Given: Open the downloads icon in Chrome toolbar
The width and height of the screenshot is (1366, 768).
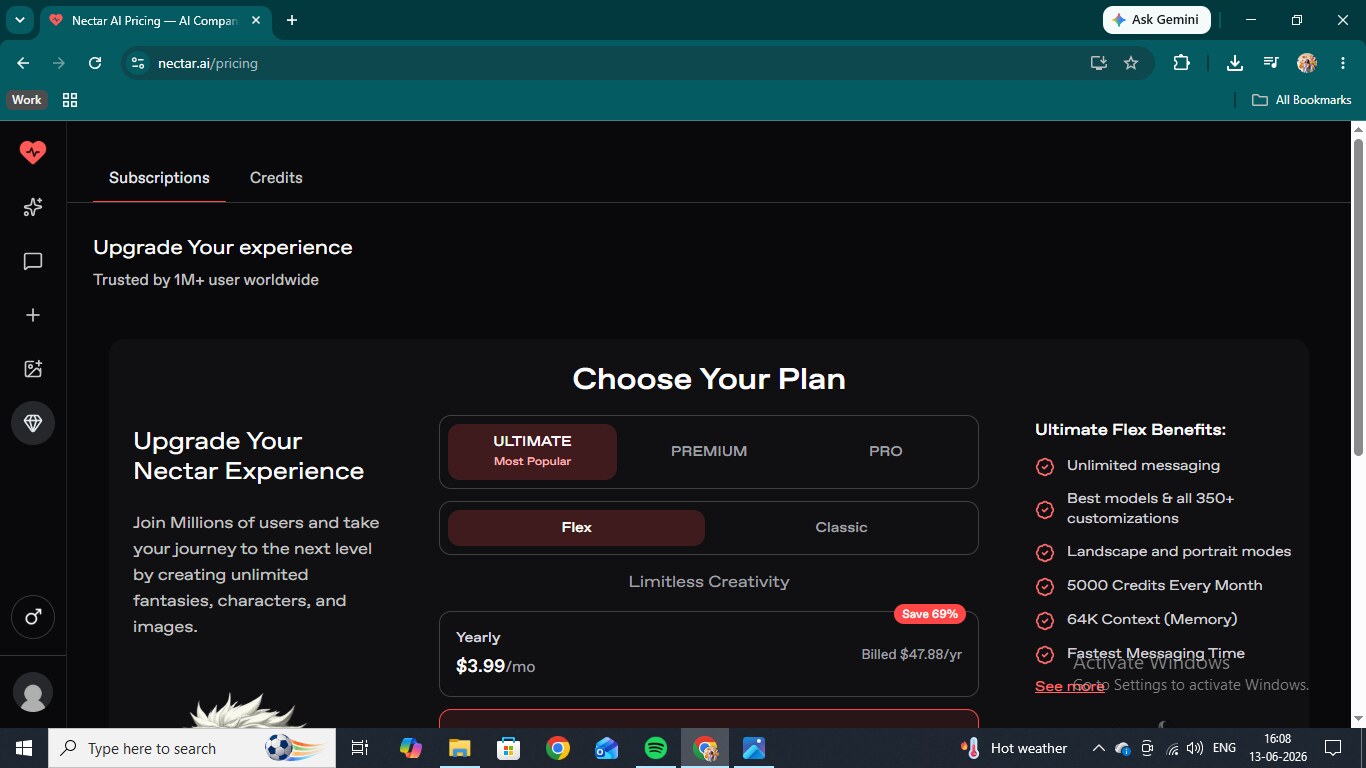Looking at the screenshot, I should 1235,63.
